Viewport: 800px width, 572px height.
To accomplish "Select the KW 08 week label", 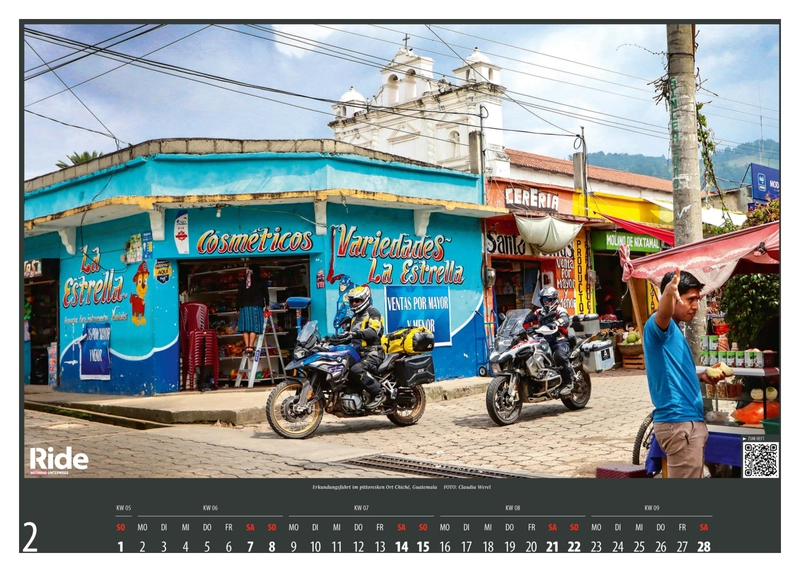I will tap(512, 508).
